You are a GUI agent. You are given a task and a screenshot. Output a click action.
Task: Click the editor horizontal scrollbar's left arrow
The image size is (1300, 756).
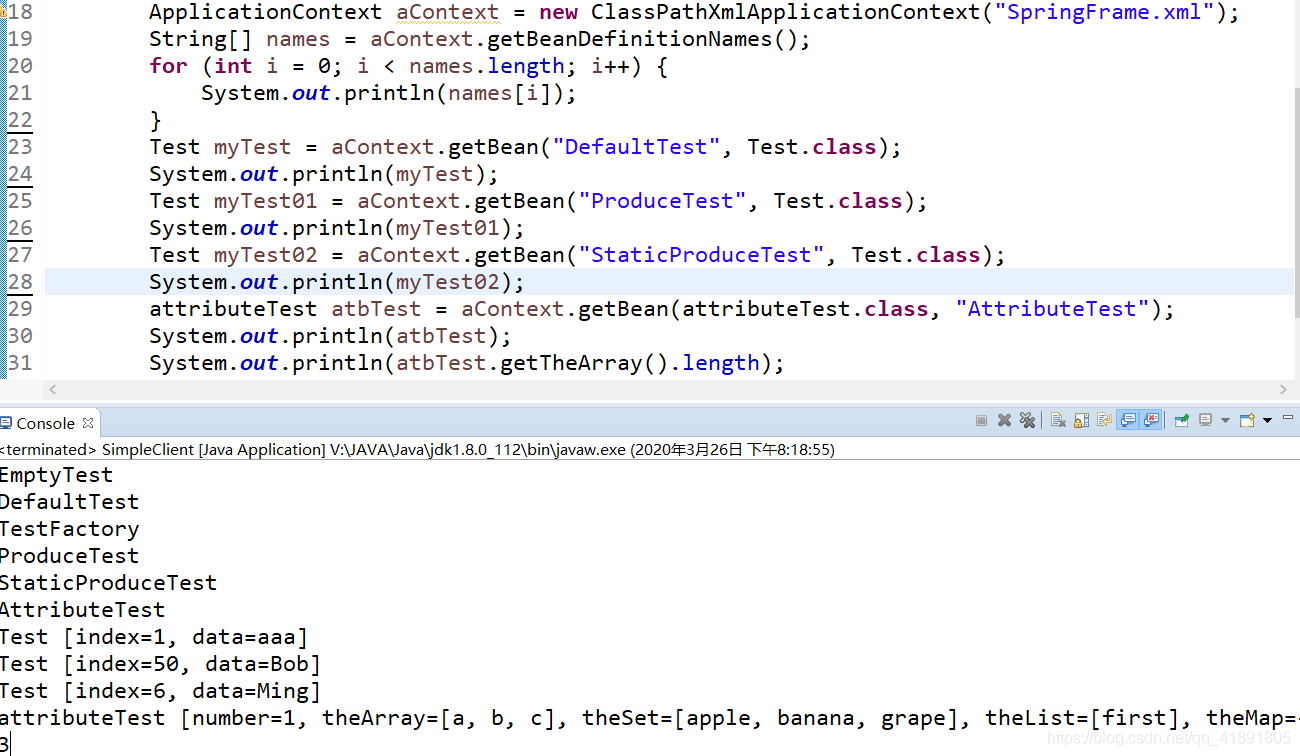coord(53,389)
